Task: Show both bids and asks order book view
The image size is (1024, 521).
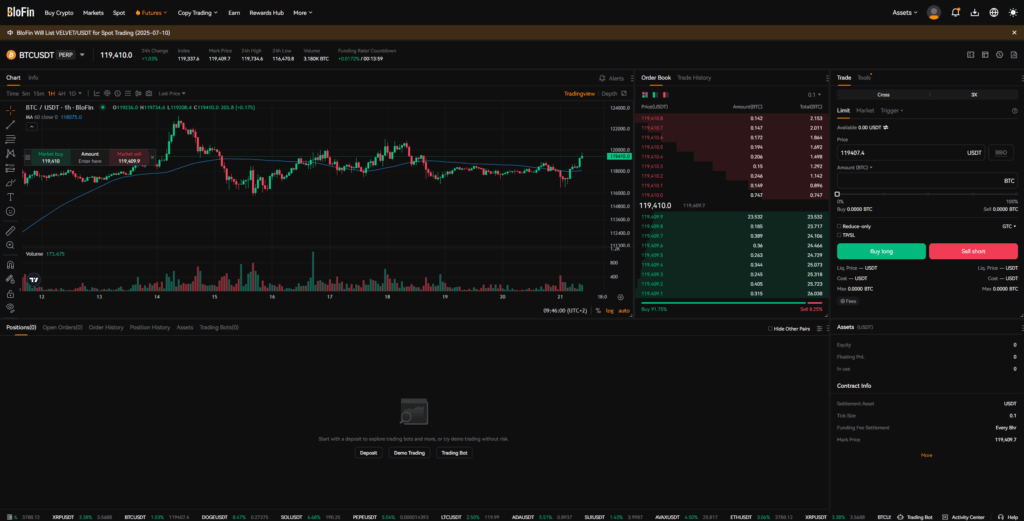Action: click(645, 95)
